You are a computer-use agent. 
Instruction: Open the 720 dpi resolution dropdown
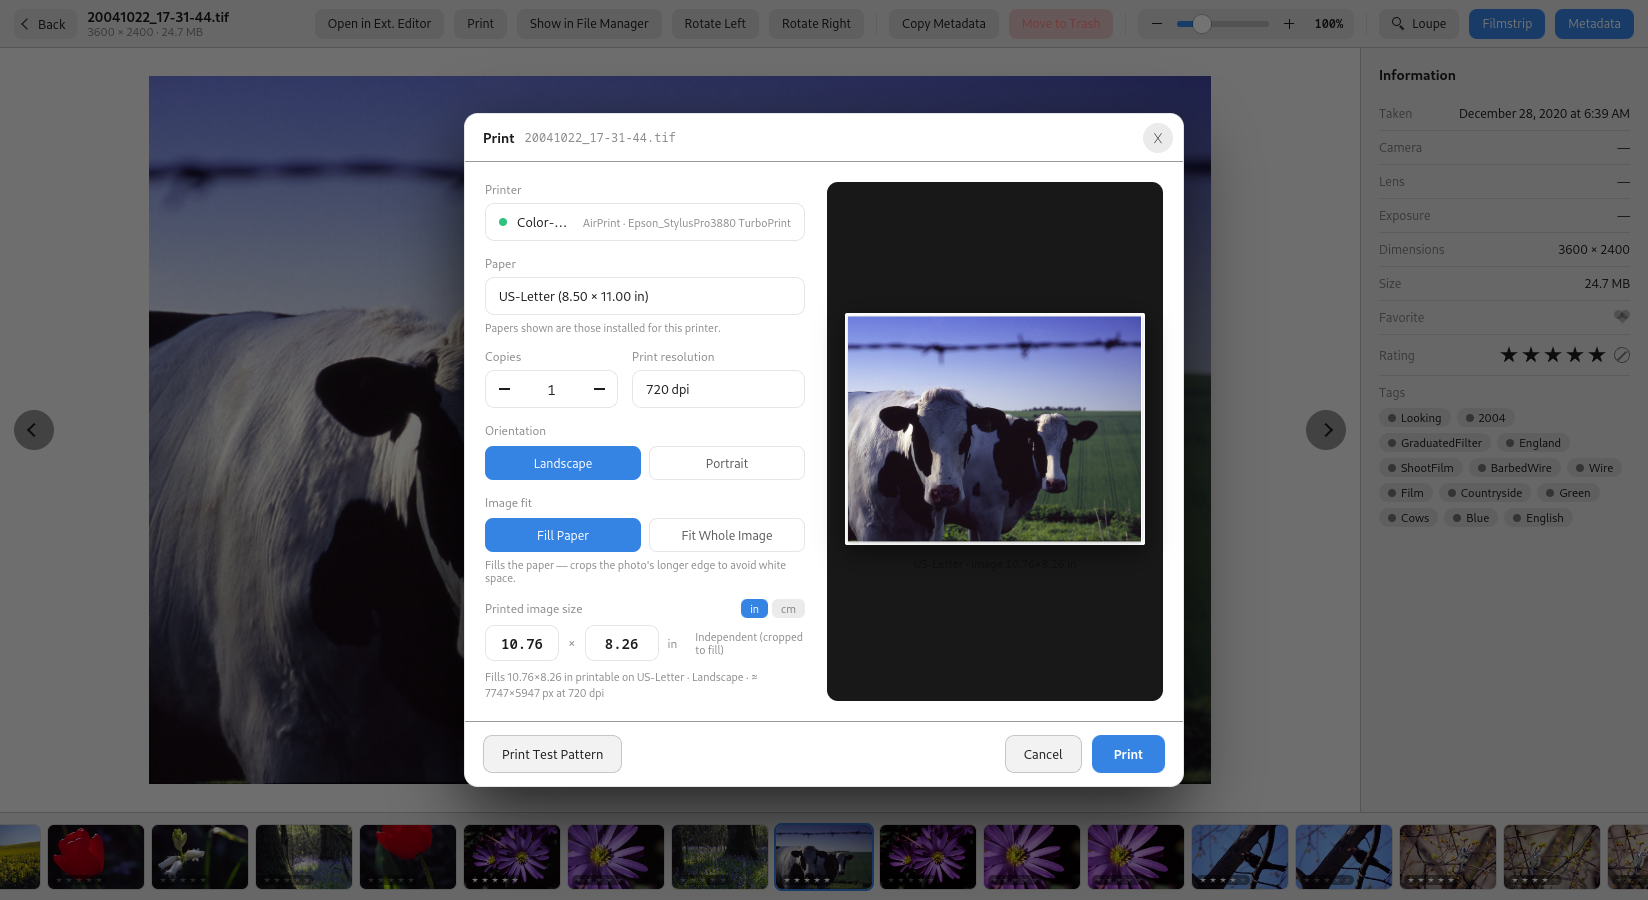718,389
